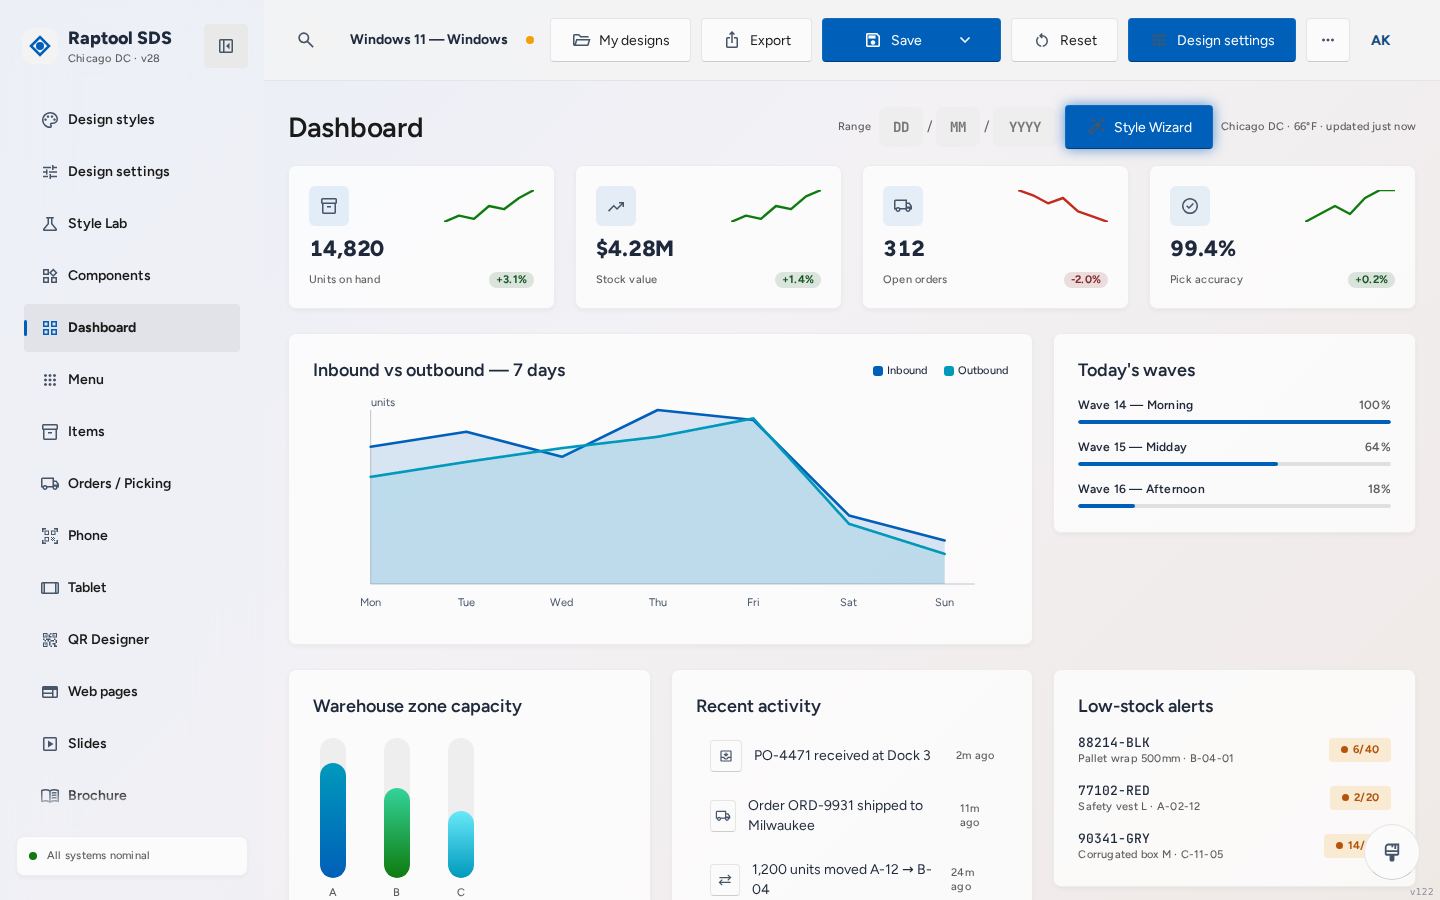
Task: Collapse the sidebar with the panel icon
Action: click(x=226, y=46)
